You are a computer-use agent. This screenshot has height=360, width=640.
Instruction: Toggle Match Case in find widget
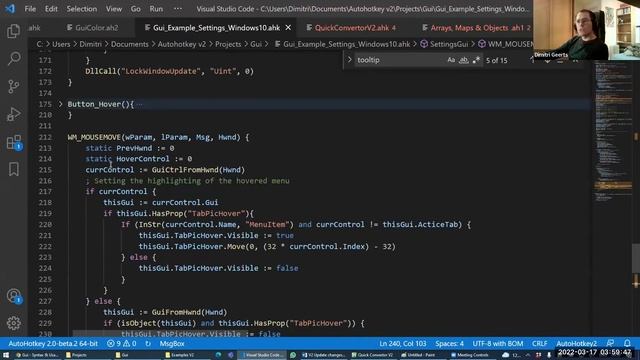pos(451,60)
